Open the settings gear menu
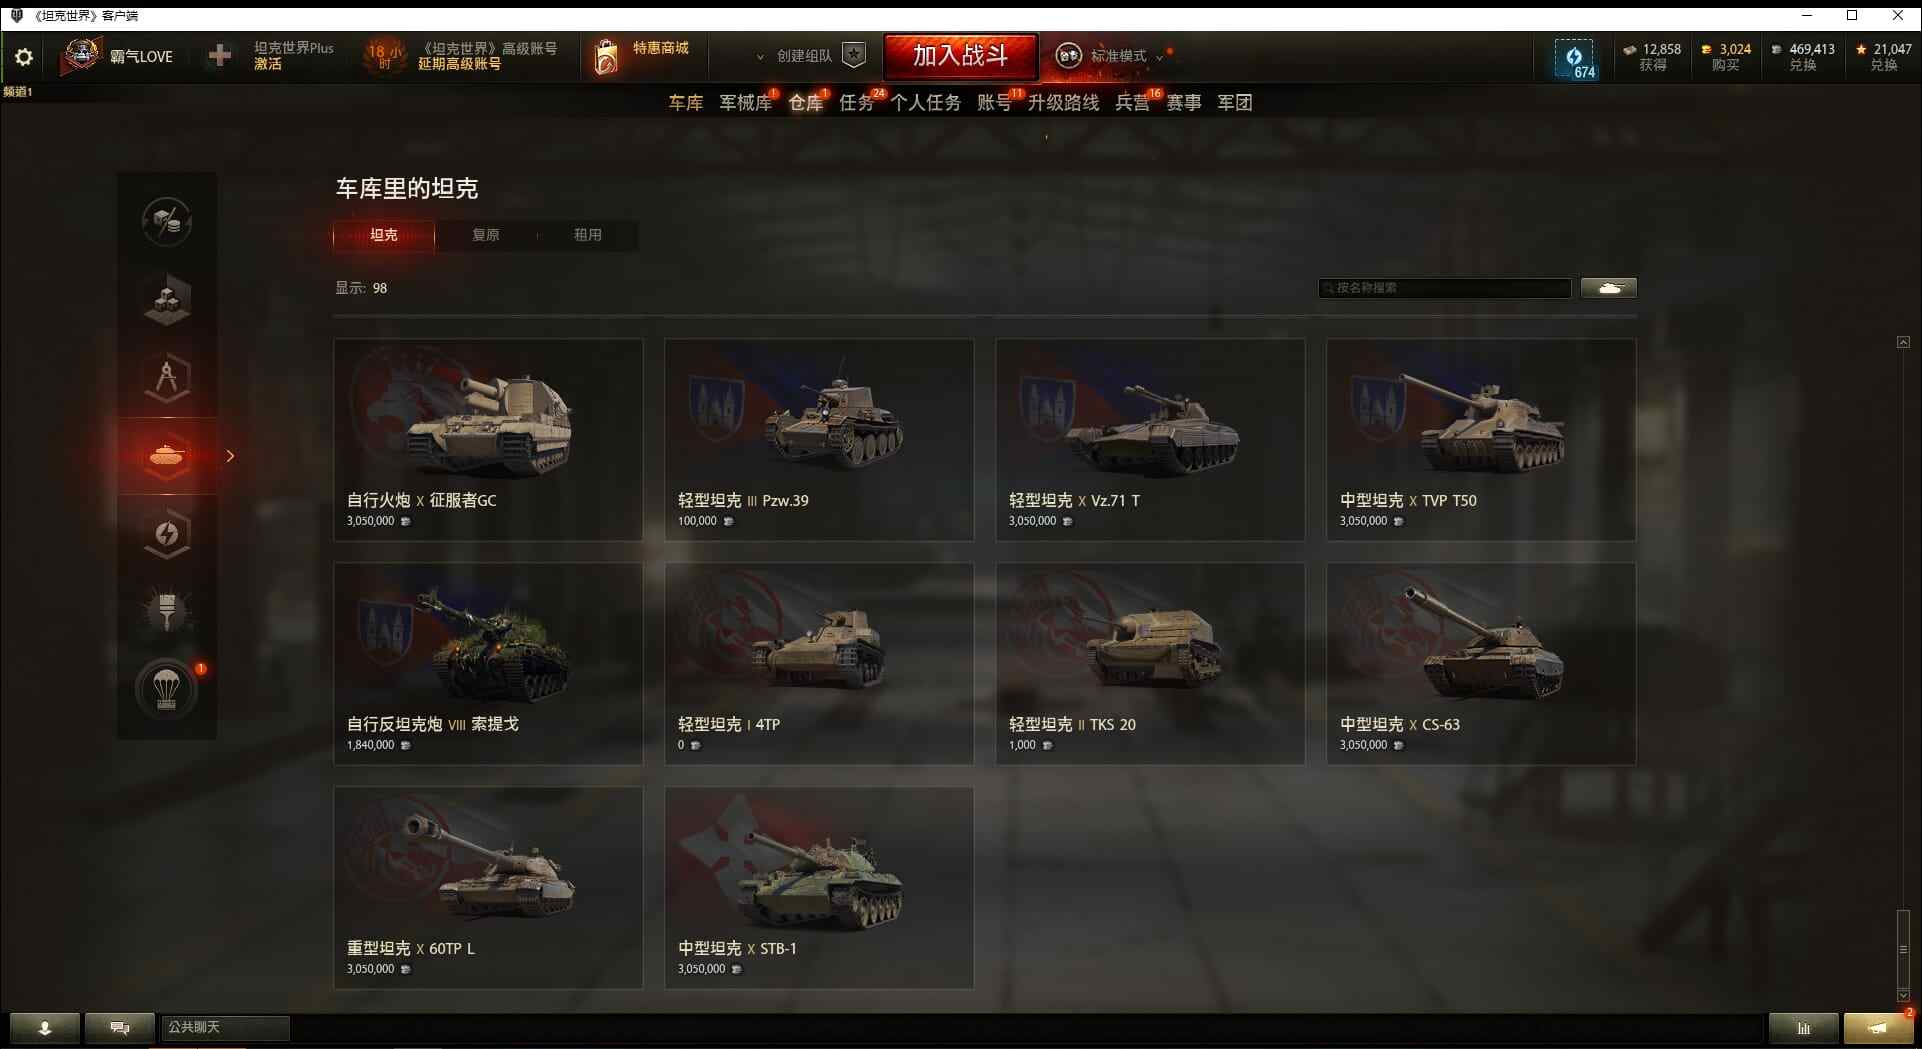This screenshot has width=1922, height=1049. coord(24,57)
